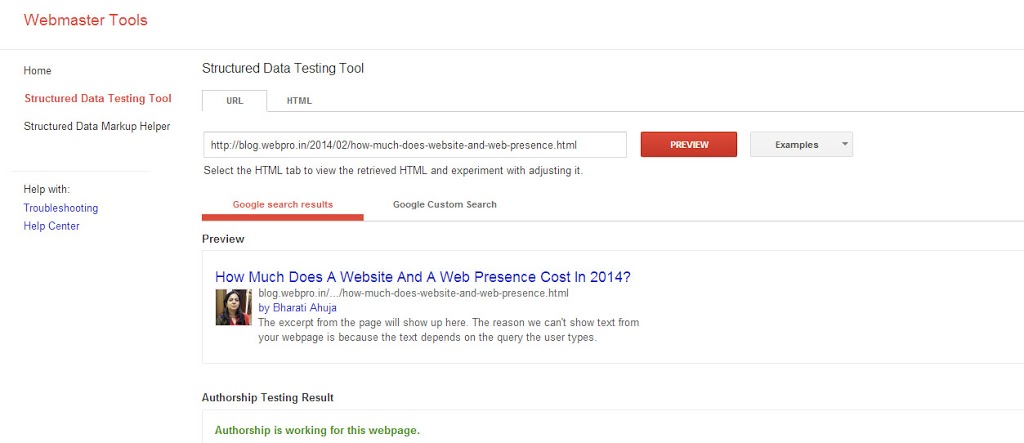The height and width of the screenshot is (443, 1024).
Task: Expand the Examples dropdown
Action: pyautogui.click(x=800, y=145)
